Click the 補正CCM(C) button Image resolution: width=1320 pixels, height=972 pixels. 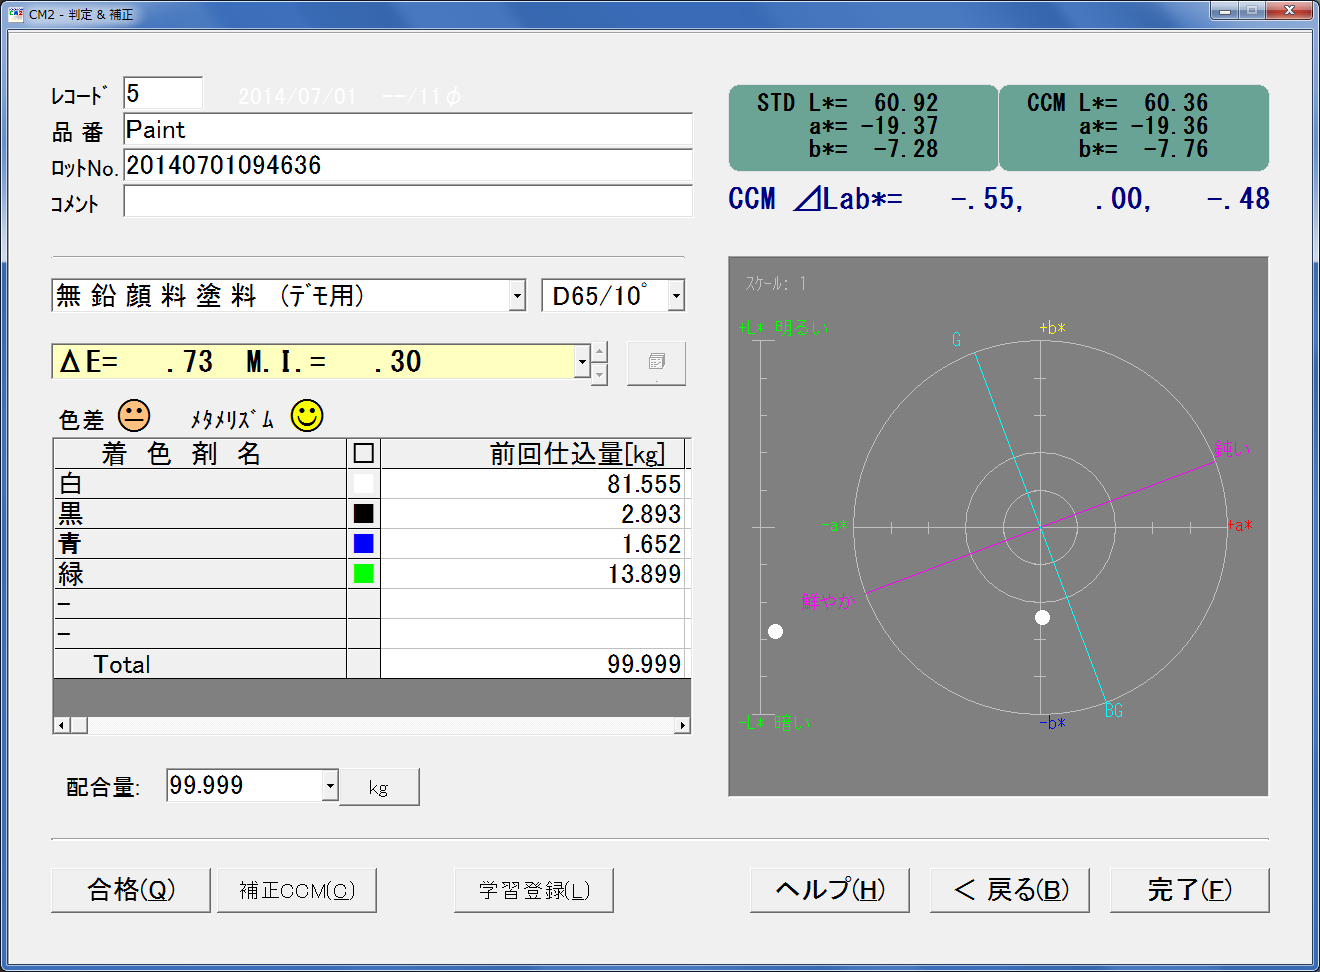297,889
